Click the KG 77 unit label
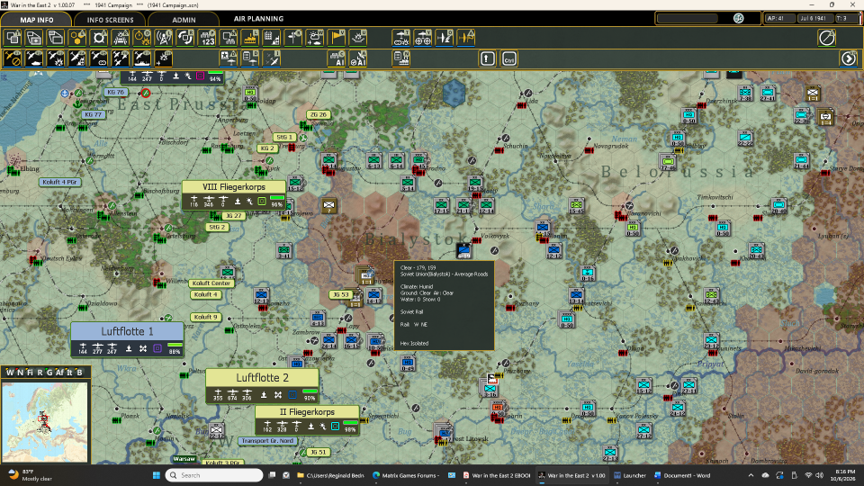The width and height of the screenshot is (864, 486). [93, 115]
